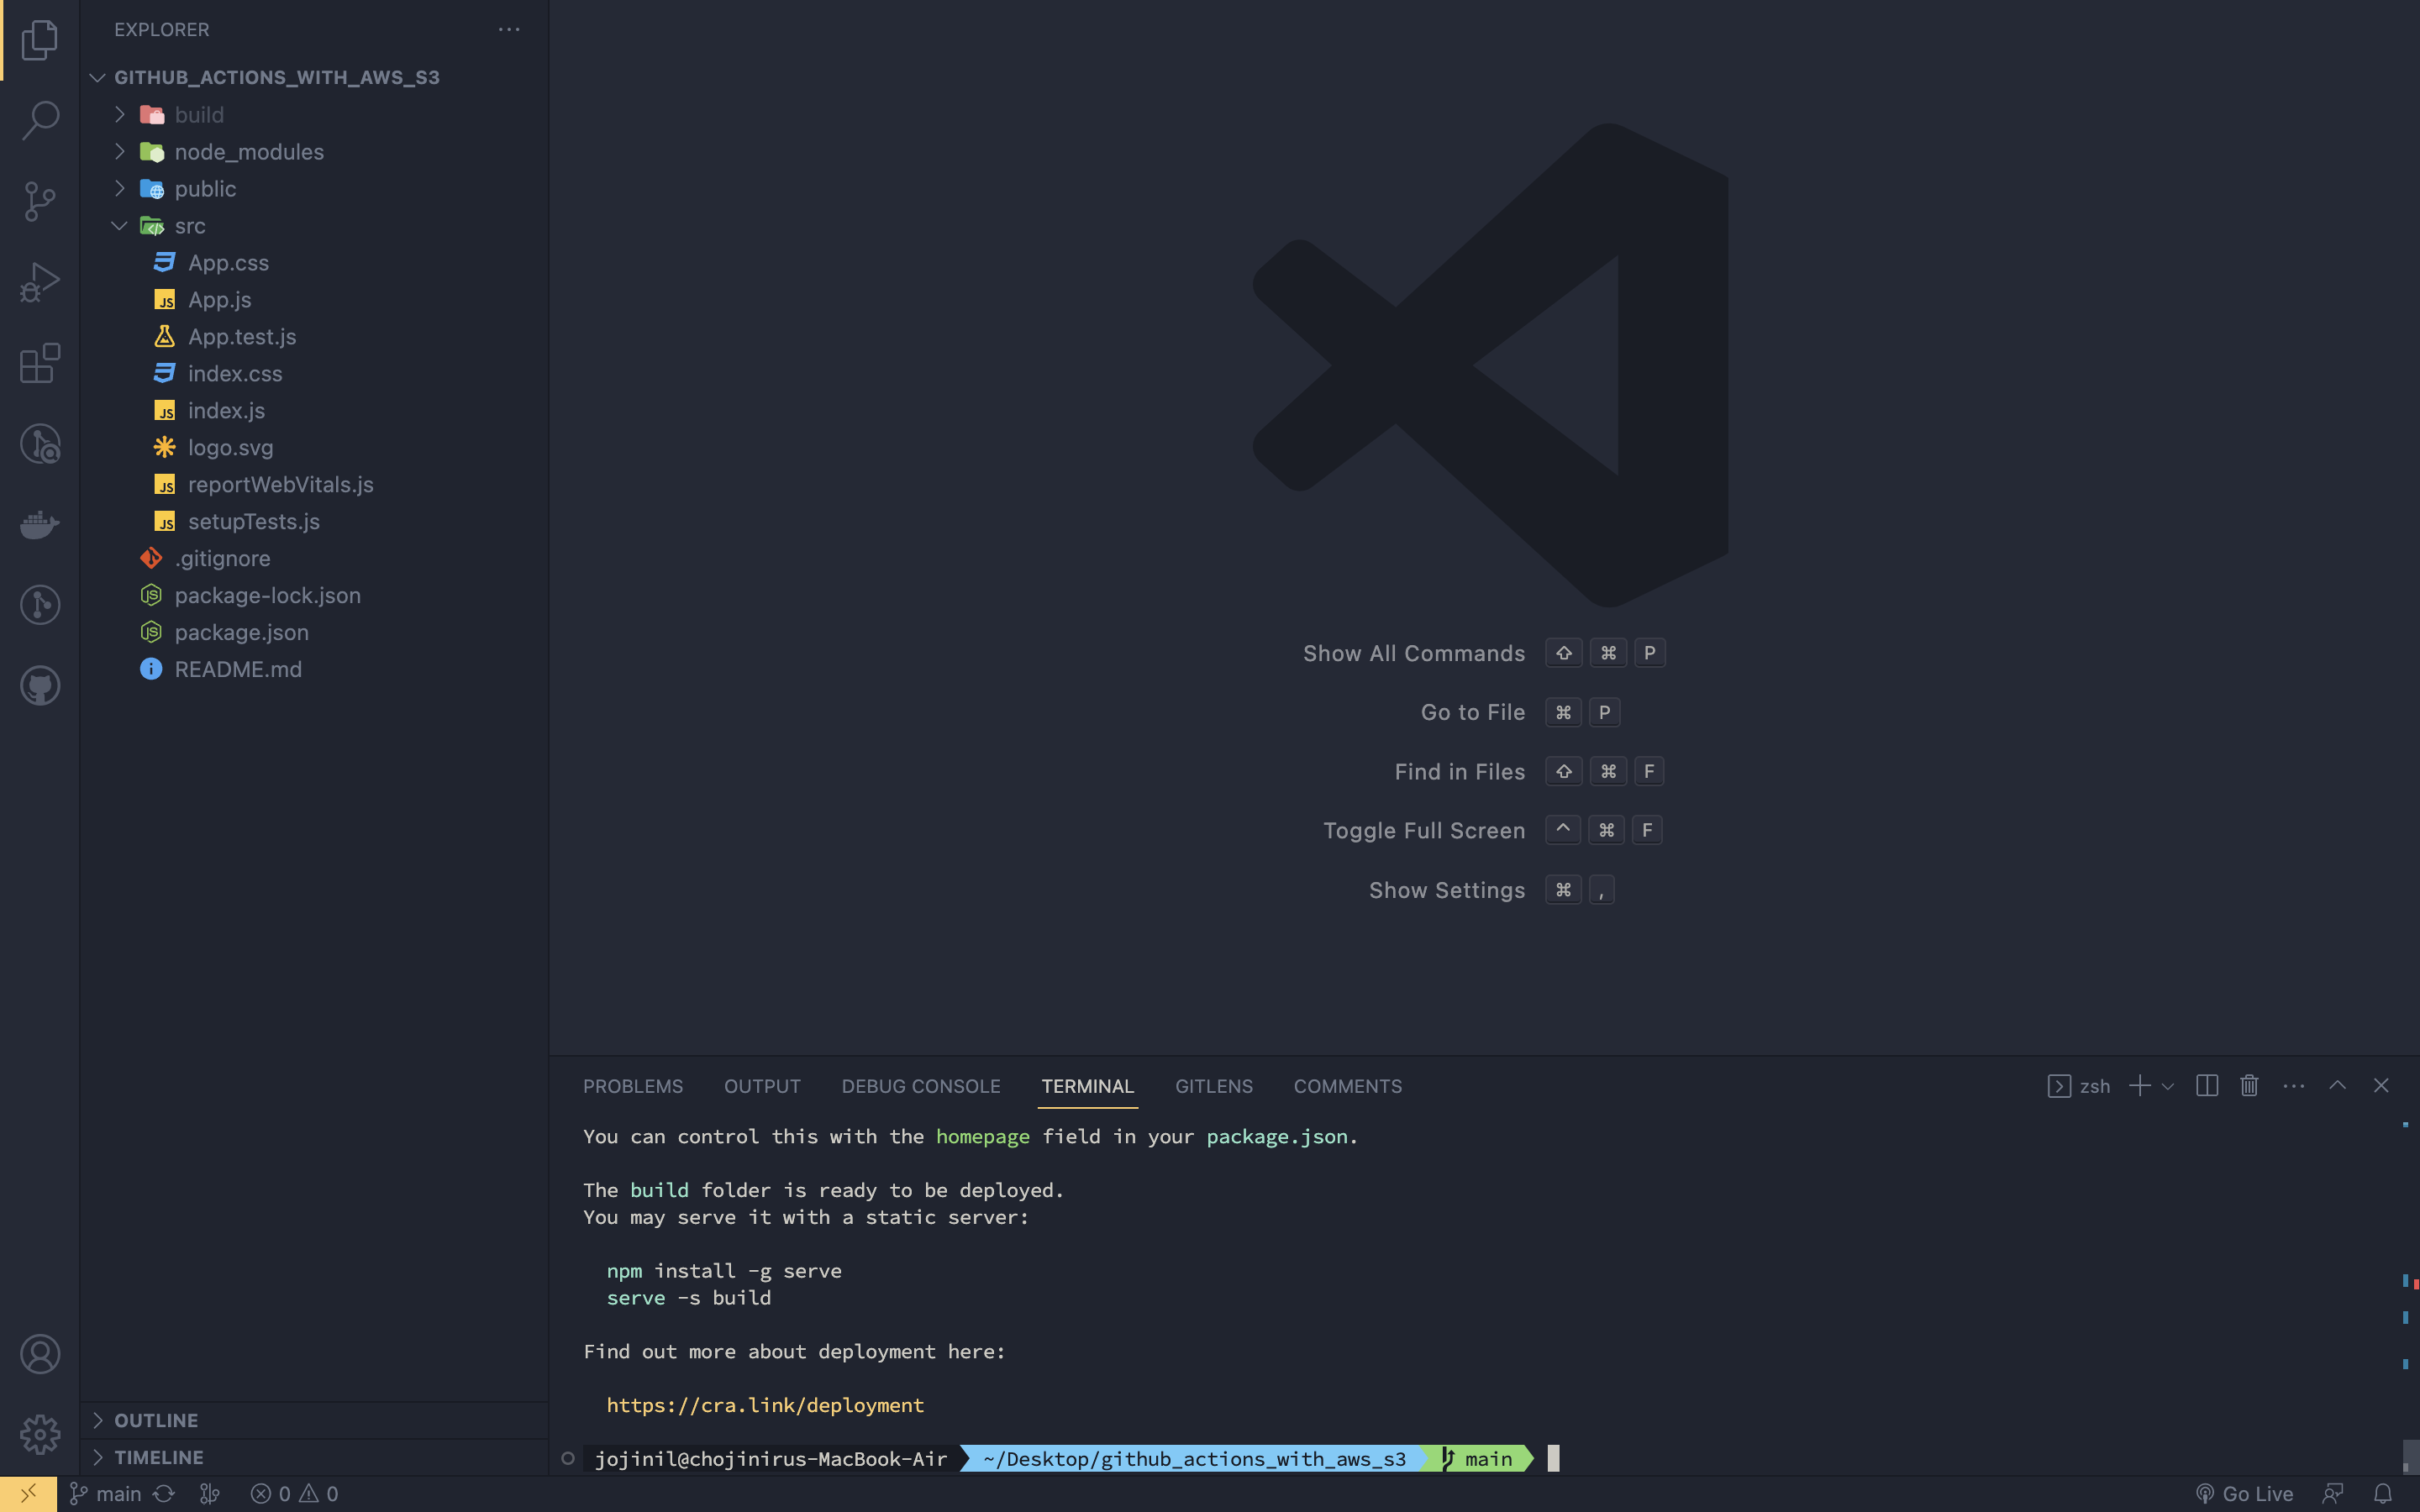Create new terminal with plus icon
This screenshot has height=1512, width=2420.
[2139, 1086]
